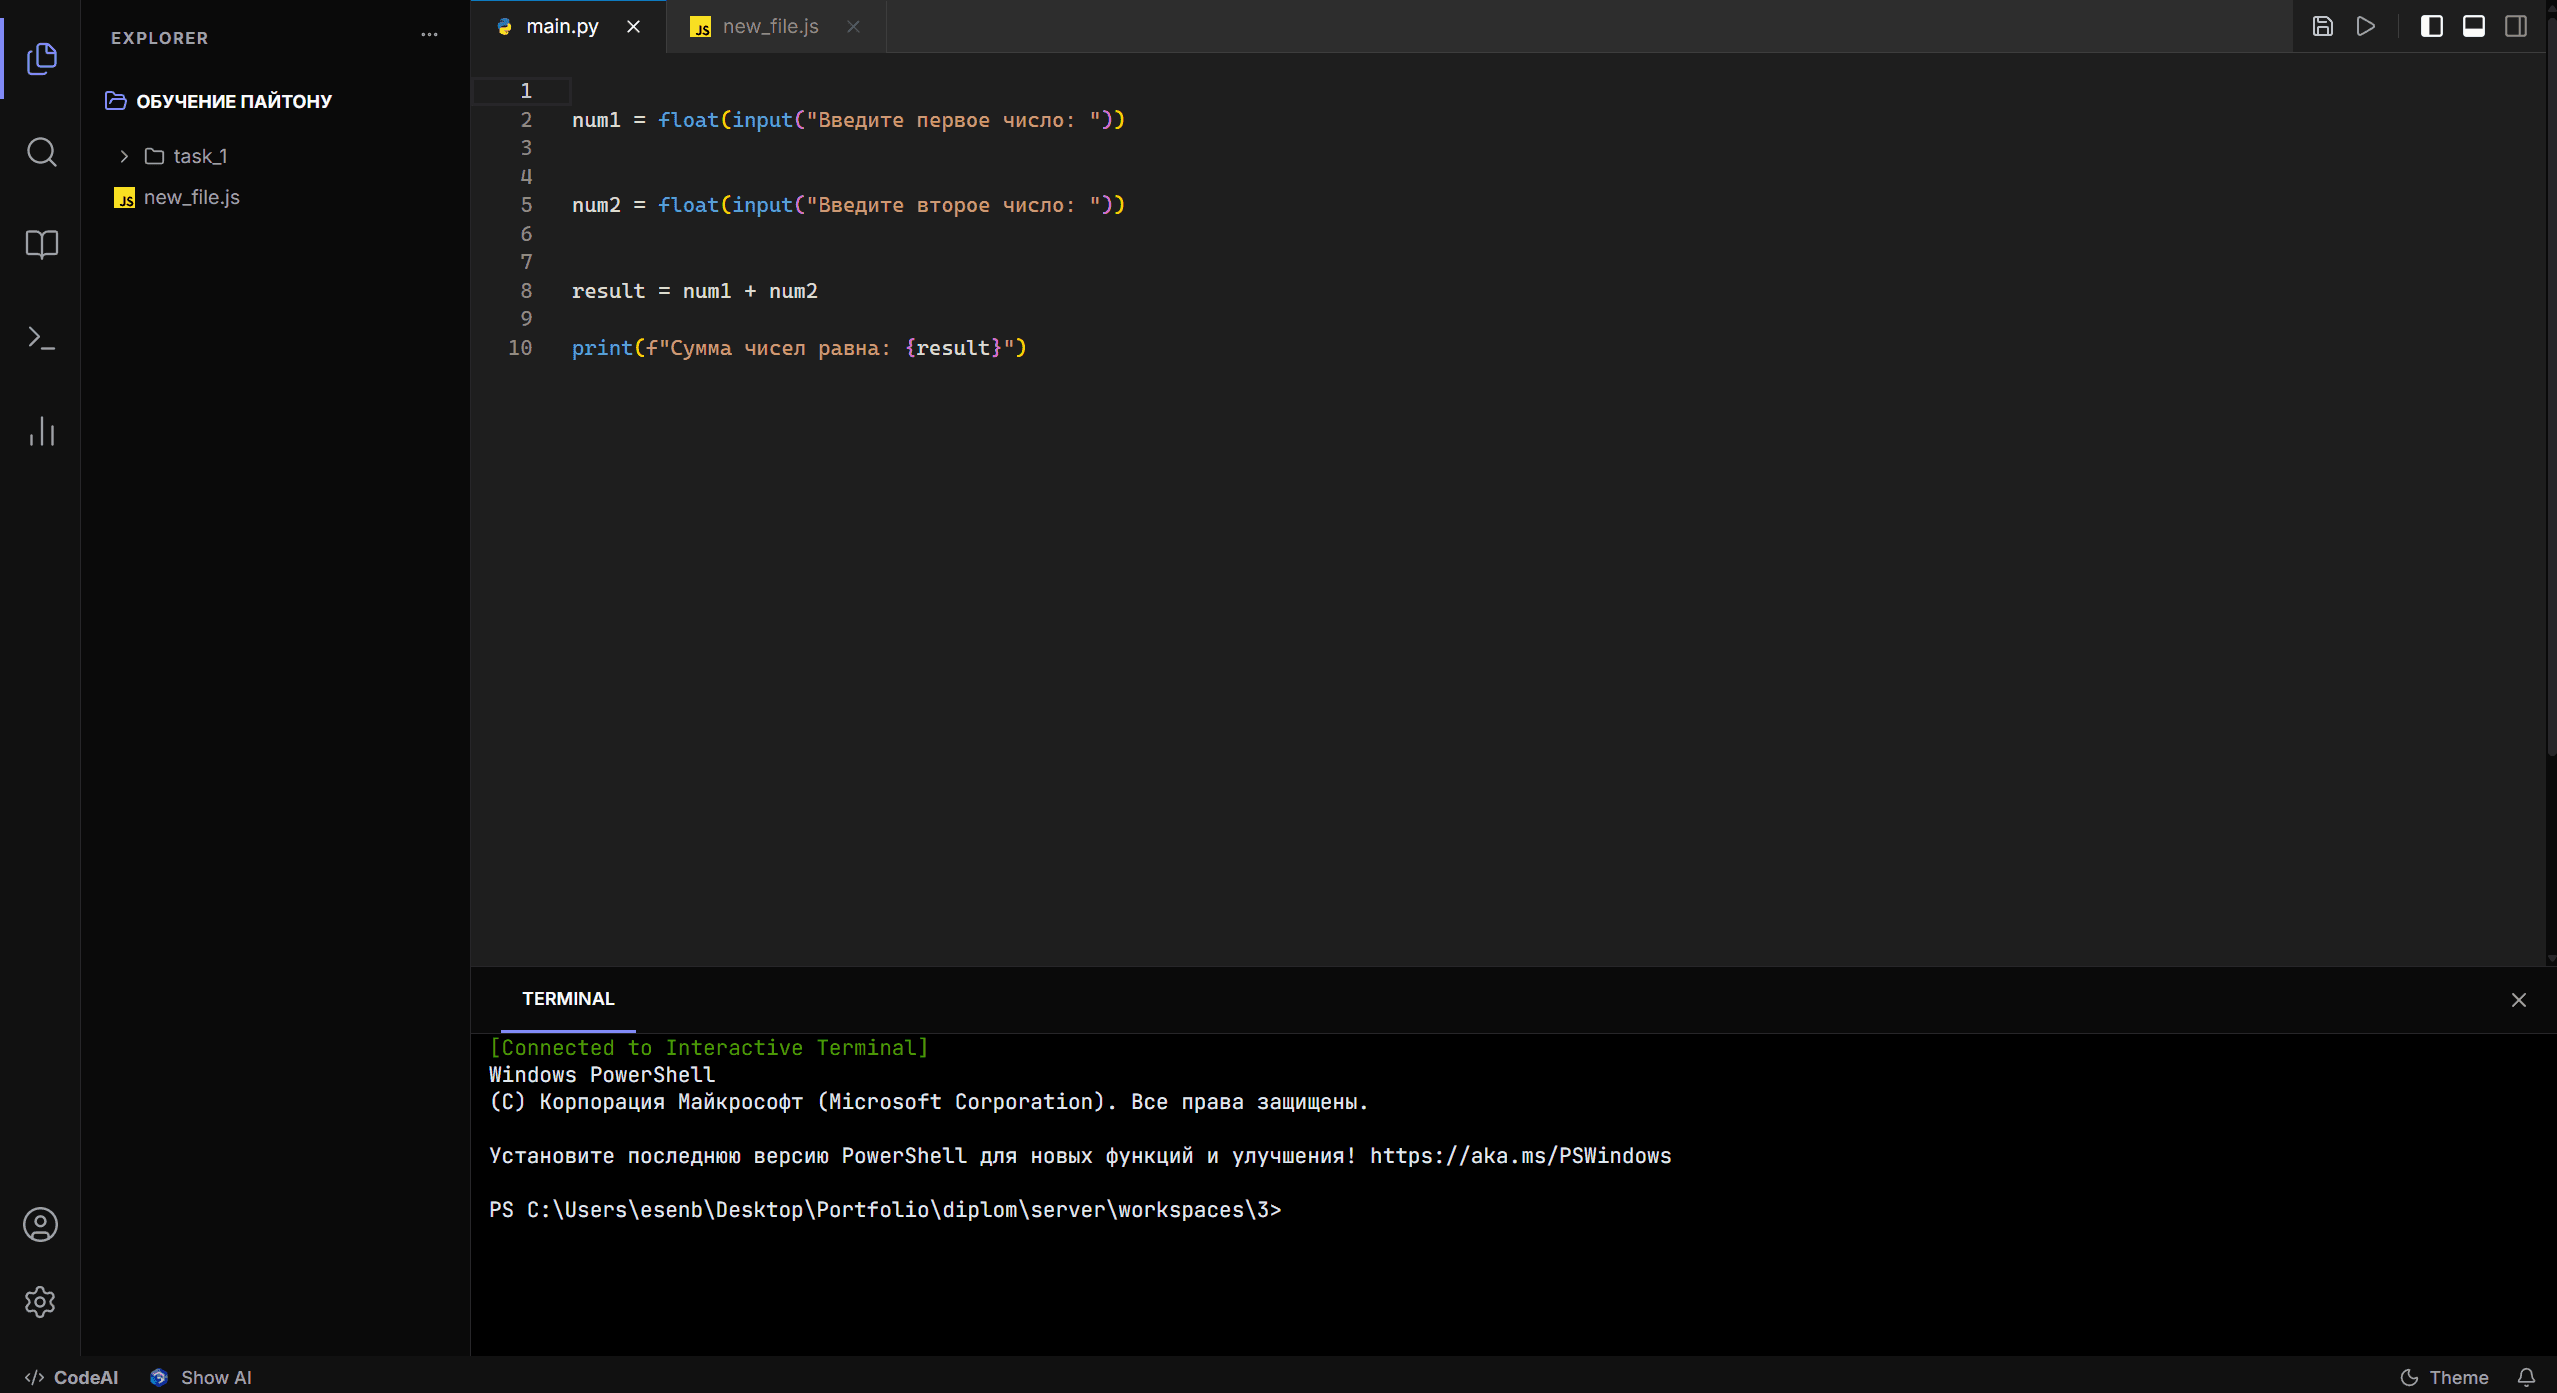Select the TERMINAL panel tab
The height and width of the screenshot is (1393, 2557).
[568, 999]
